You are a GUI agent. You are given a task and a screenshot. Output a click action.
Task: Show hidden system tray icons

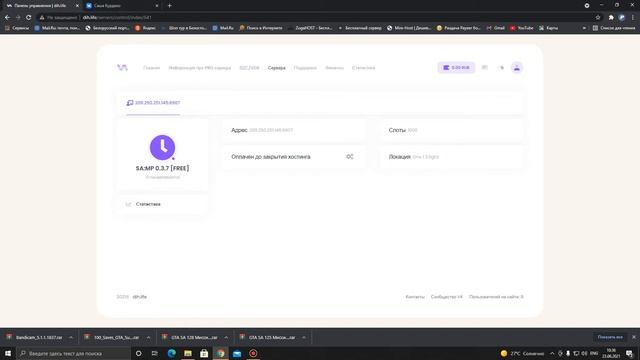coord(552,353)
